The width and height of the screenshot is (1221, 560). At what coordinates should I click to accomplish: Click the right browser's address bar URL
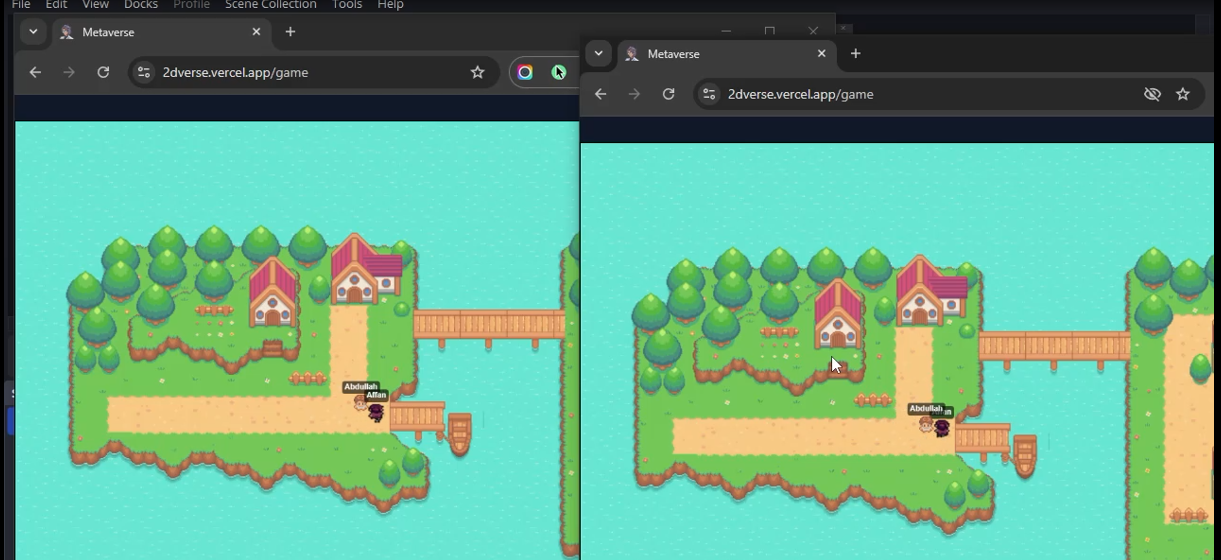tap(800, 94)
